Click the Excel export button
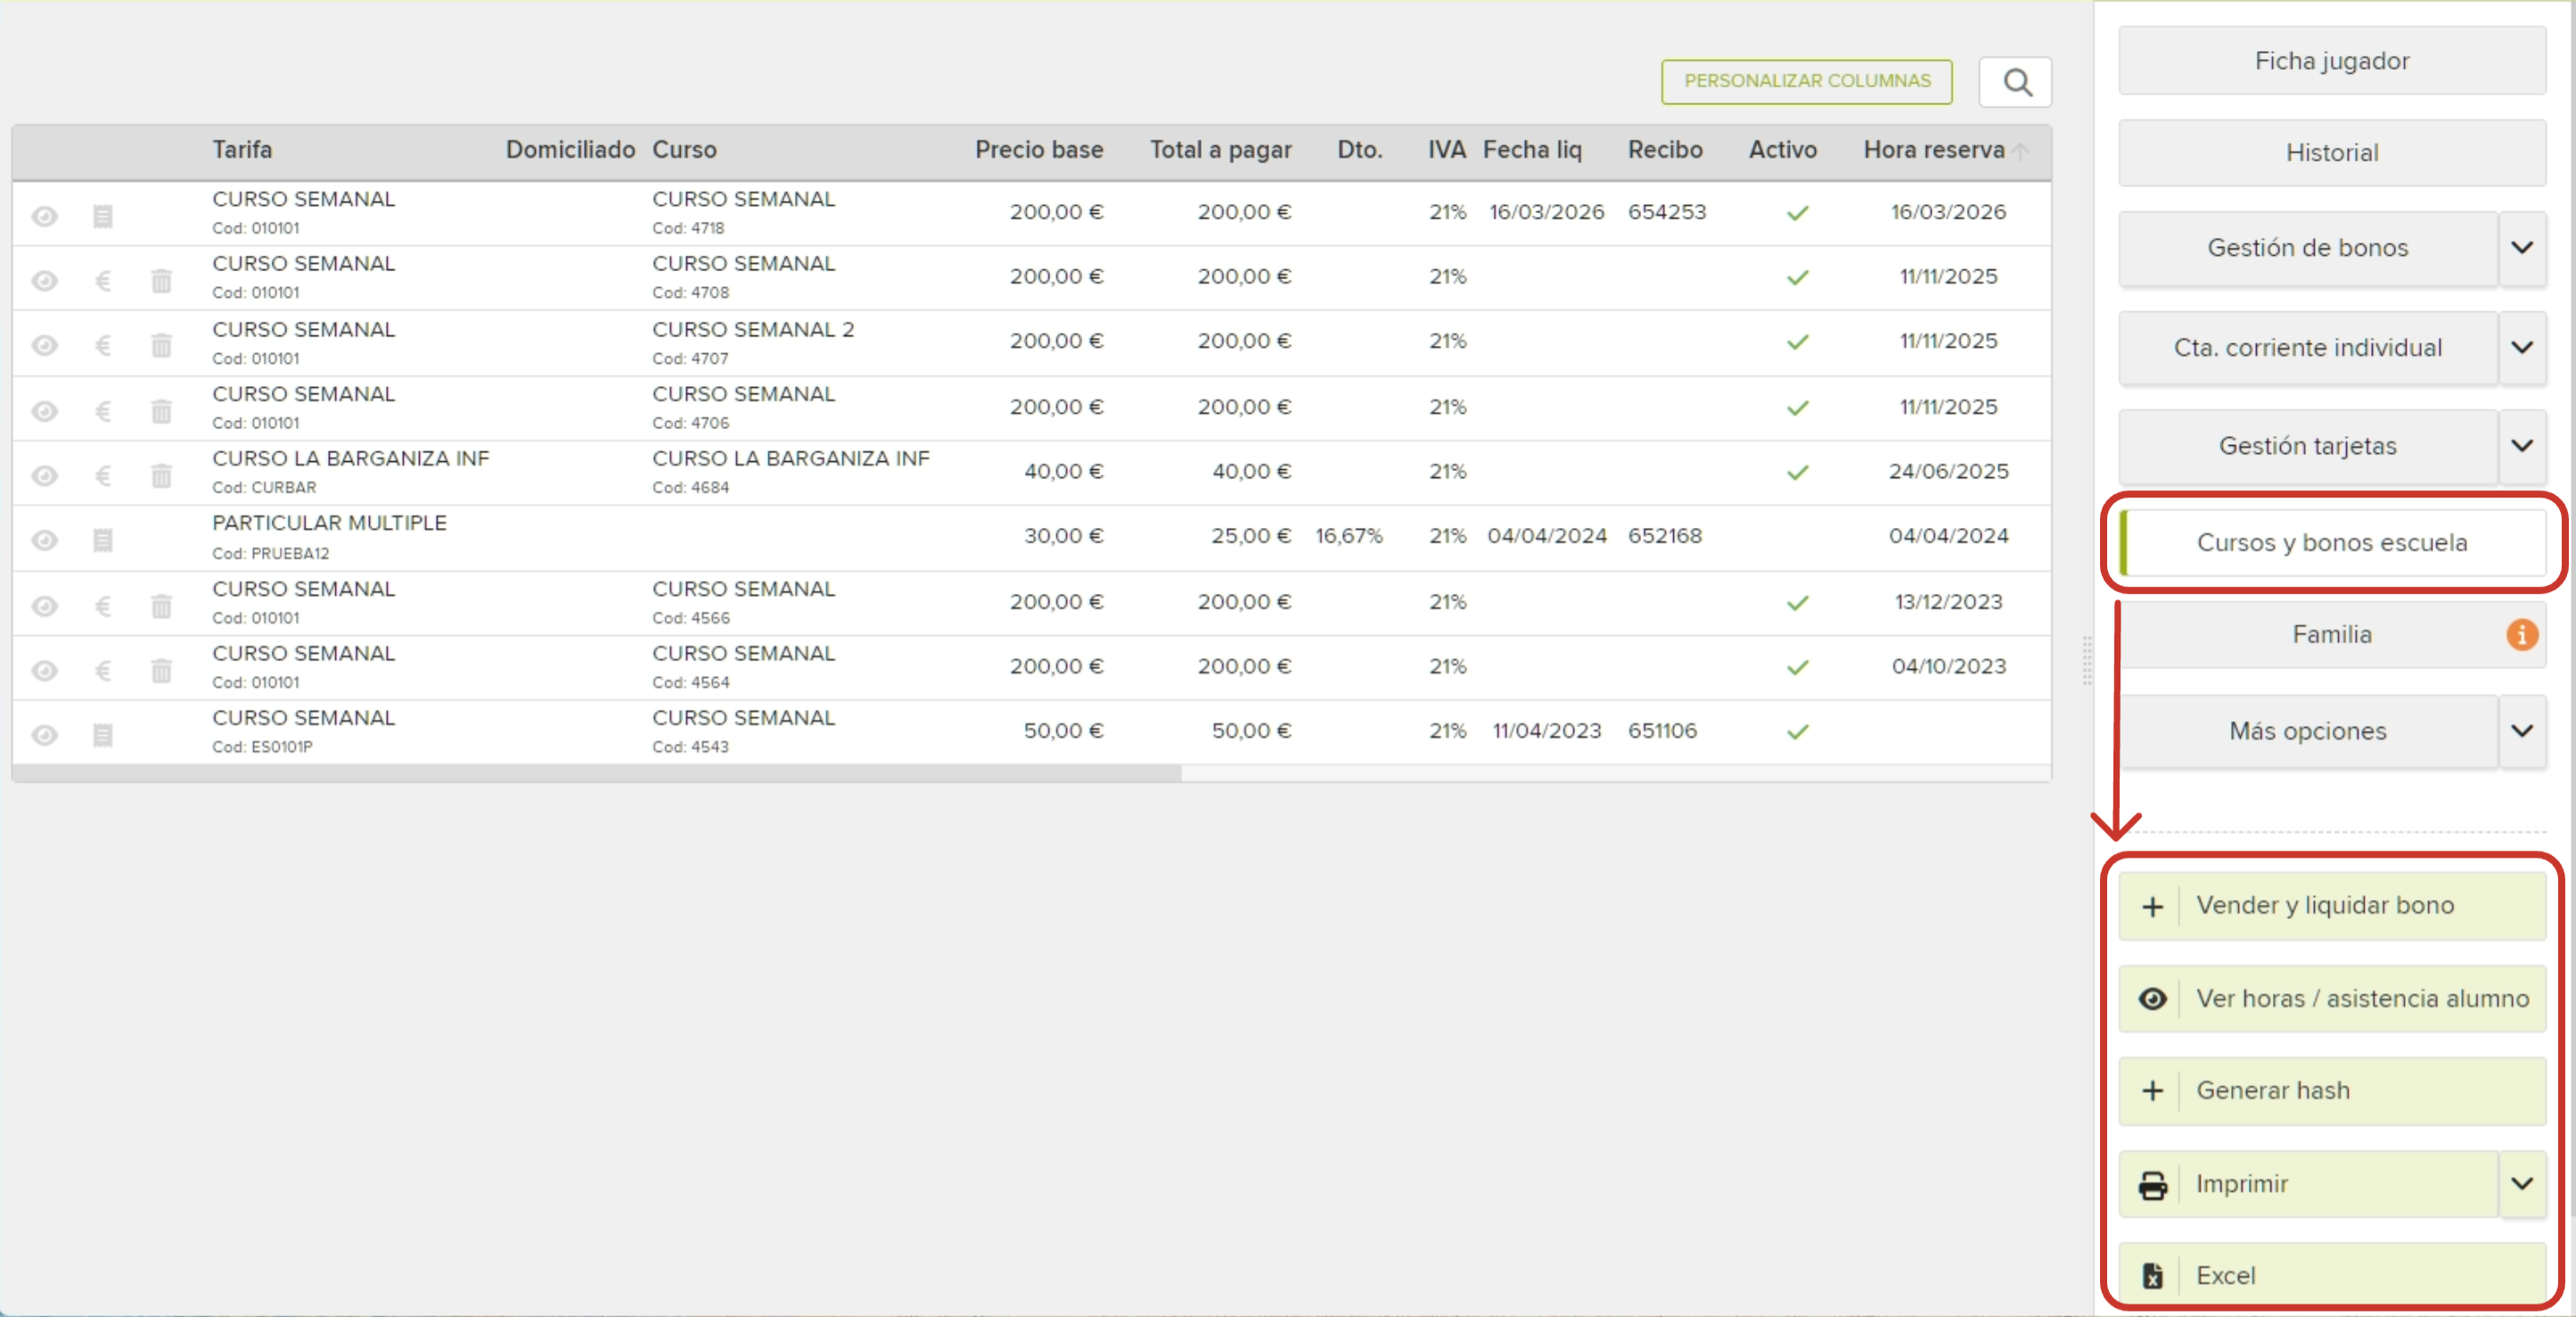This screenshot has width=2576, height=1317. (2332, 1276)
